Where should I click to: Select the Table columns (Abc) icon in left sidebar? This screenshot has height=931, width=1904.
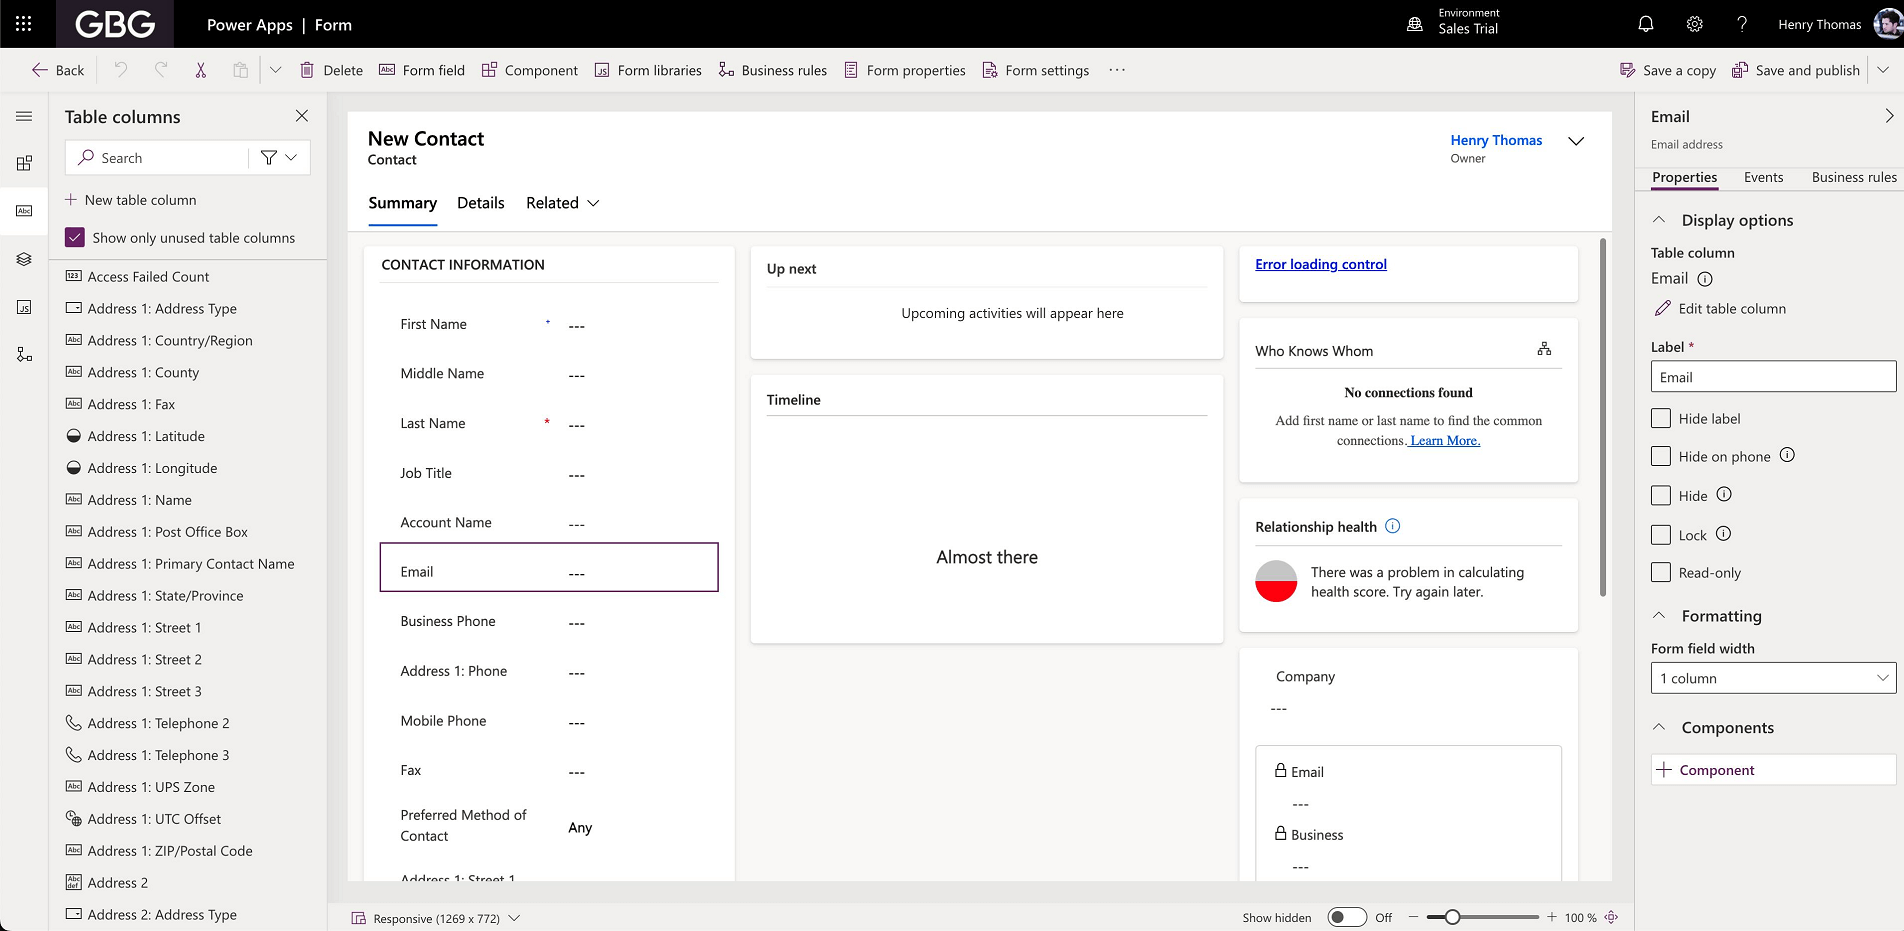click(24, 211)
